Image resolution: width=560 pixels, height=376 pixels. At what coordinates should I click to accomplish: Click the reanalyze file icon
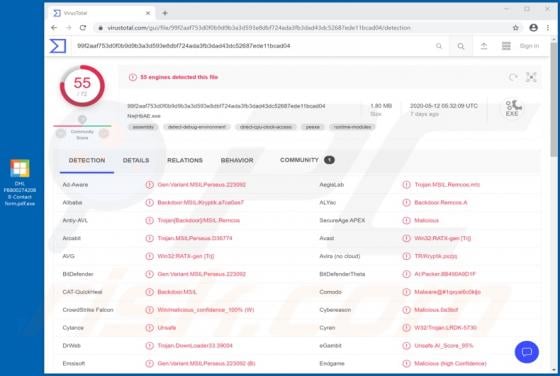coord(513,77)
